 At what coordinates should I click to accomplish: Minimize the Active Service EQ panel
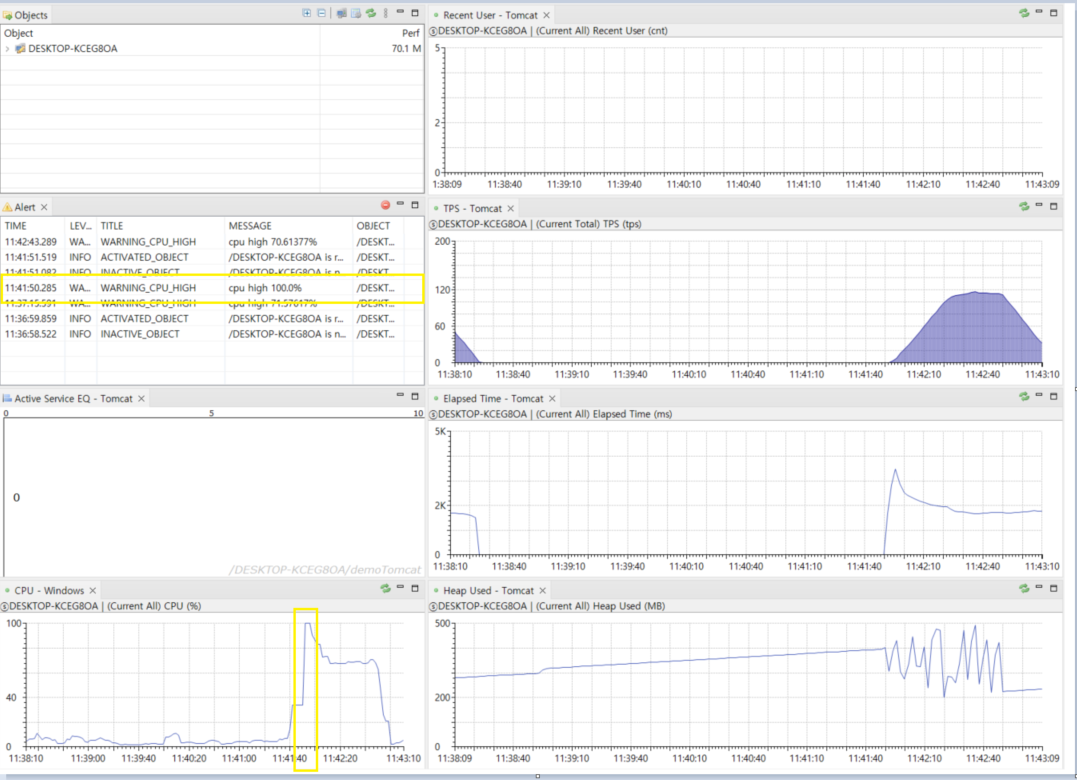[x=400, y=395]
